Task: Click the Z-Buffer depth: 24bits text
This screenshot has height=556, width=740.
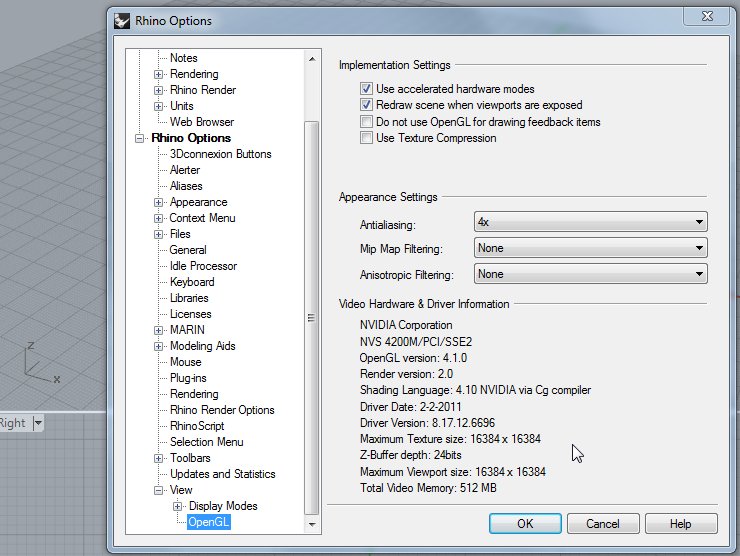Action: click(x=411, y=455)
